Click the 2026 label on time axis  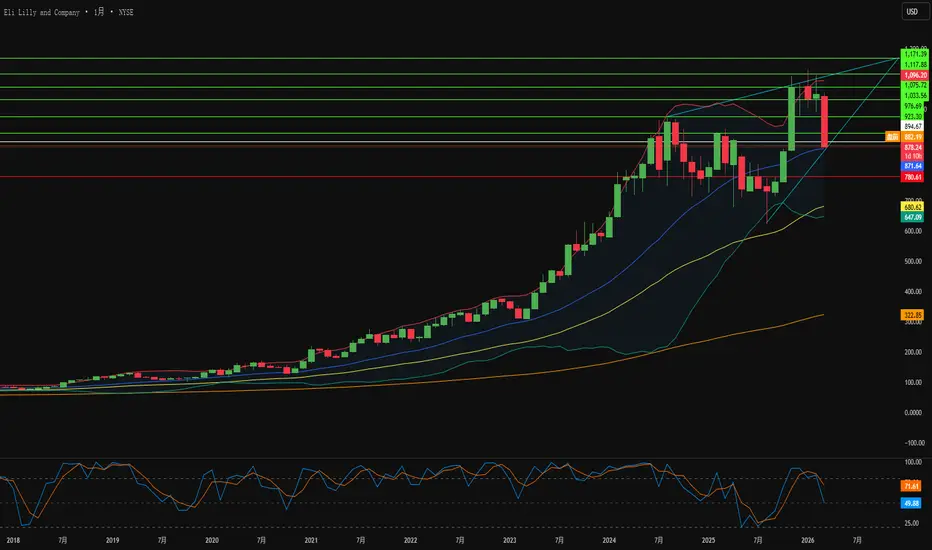click(807, 540)
